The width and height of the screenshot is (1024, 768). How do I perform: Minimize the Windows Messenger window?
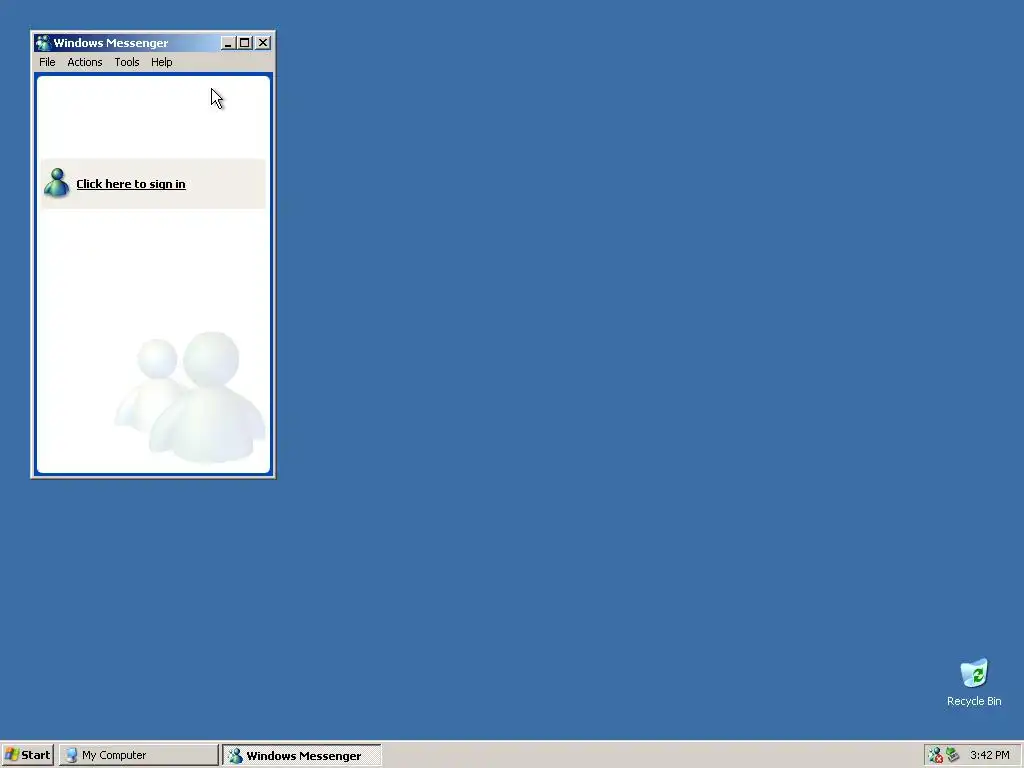pyautogui.click(x=228, y=43)
